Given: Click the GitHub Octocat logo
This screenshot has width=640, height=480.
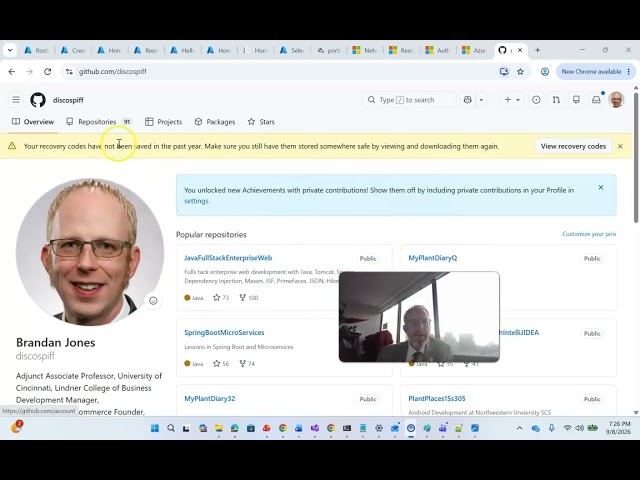Looking at the screenshot, I should [x=38, y=100].
